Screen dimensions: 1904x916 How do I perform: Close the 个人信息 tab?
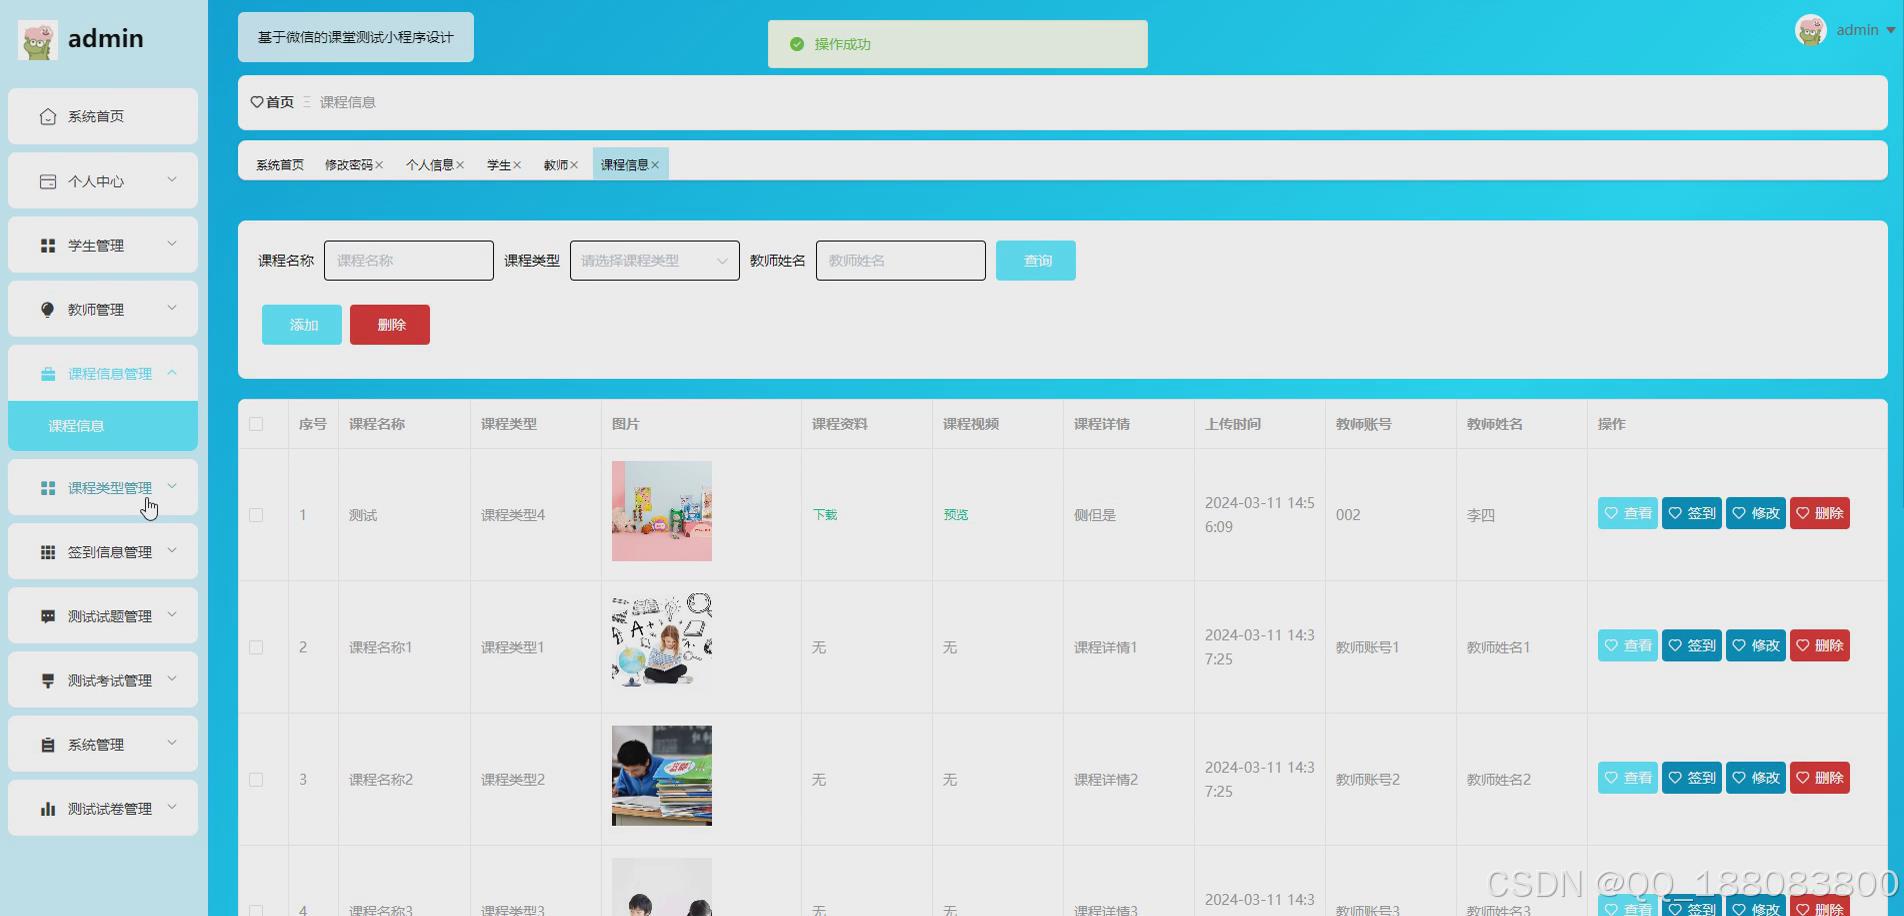click(x=460, y=165)
